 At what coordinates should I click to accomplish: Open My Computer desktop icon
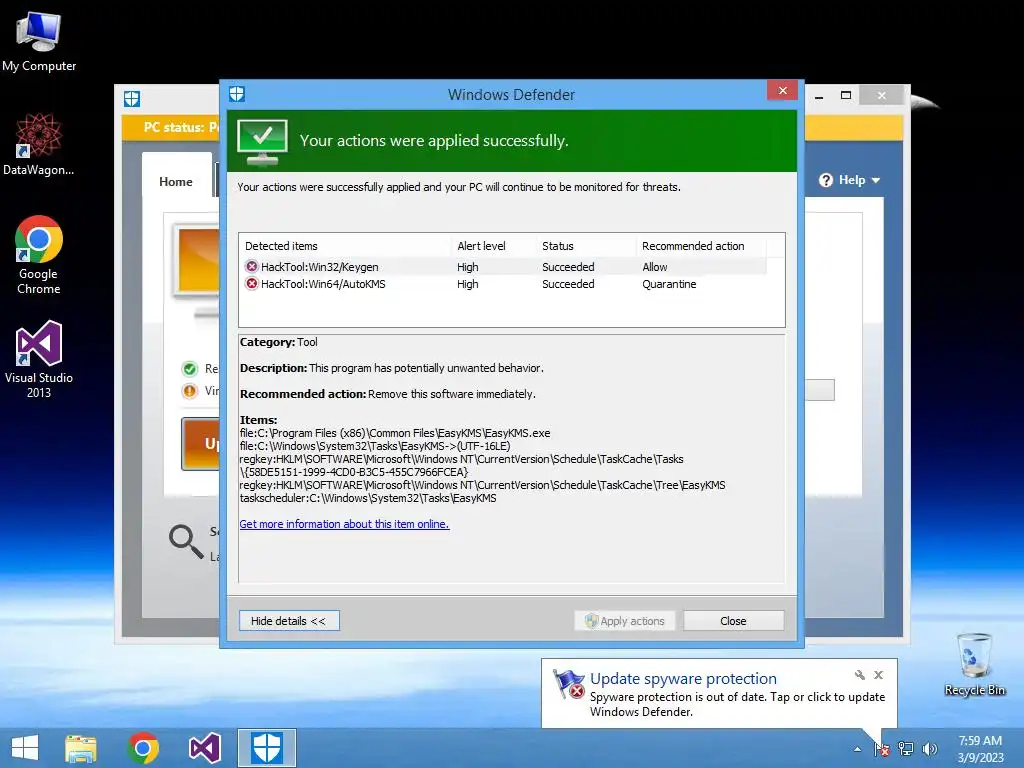coord(39,42)
